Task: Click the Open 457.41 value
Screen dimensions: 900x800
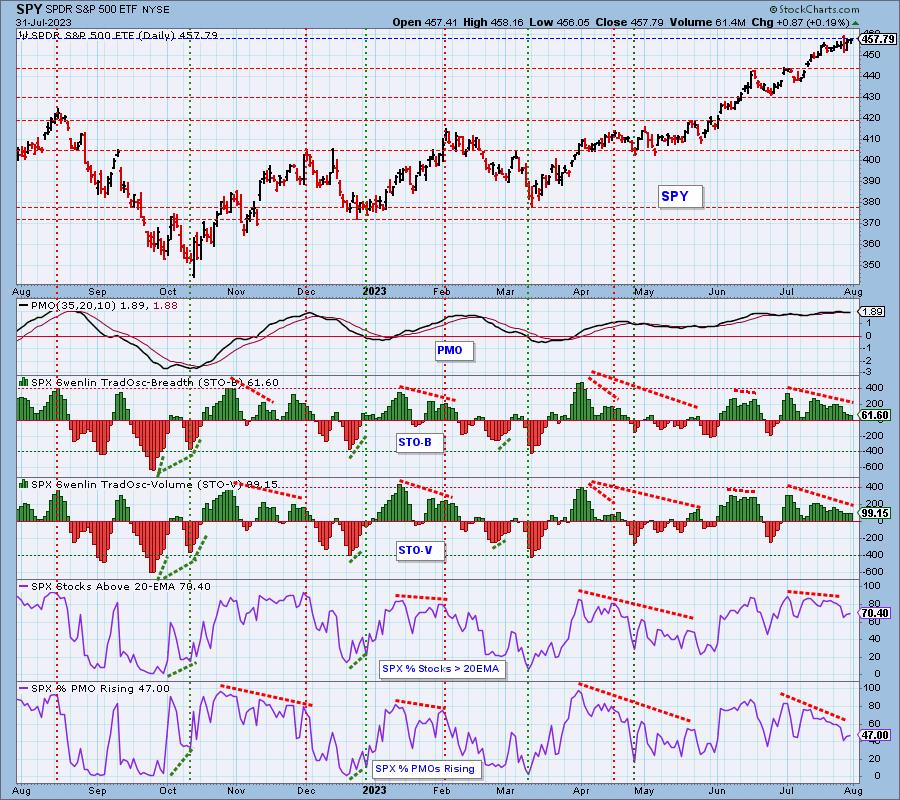Action: [x=425, y=22]
